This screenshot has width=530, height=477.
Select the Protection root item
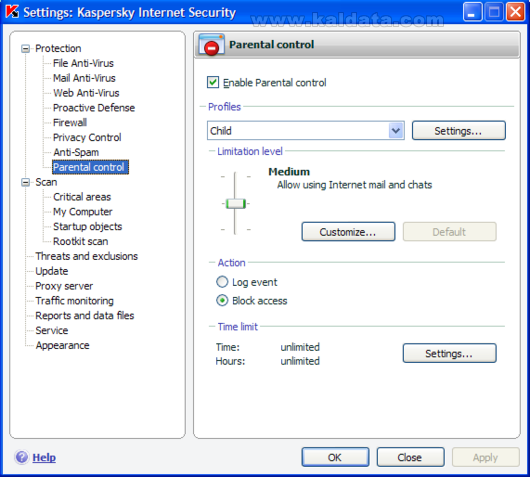pos(58,48)
